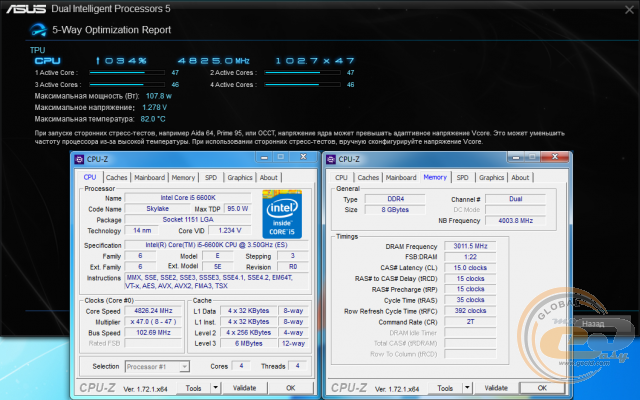The image size is (640, 400).
Task: Click OK in right CPU-Z window
Action: 542,388
